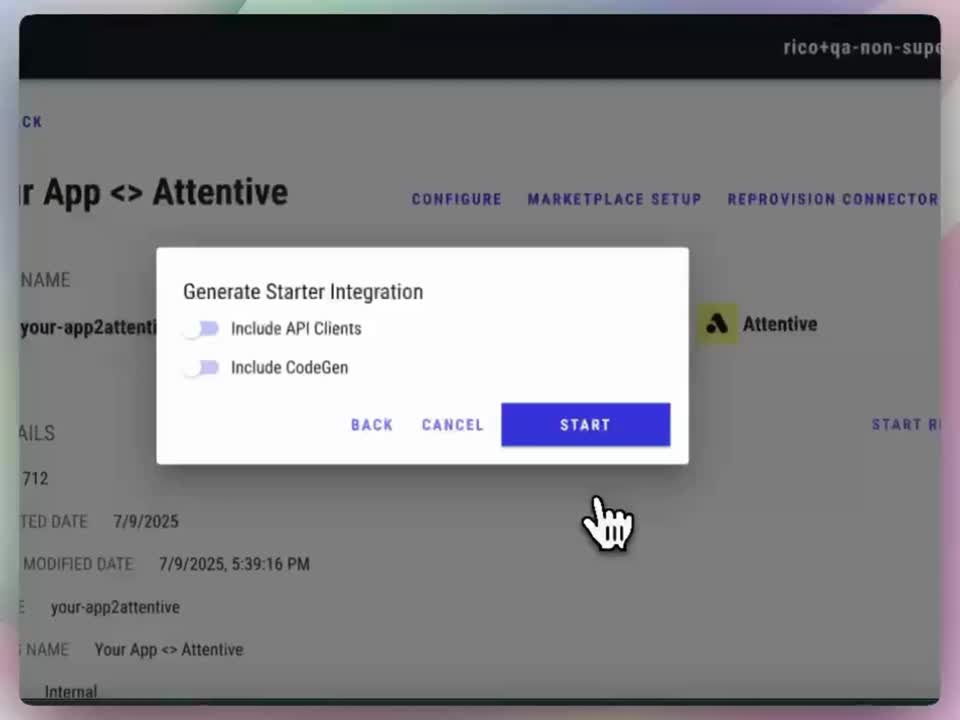This screenshot has width=960, height=720.
Task: Toggle the Include CodeGen switch
Action: (201, 368)
